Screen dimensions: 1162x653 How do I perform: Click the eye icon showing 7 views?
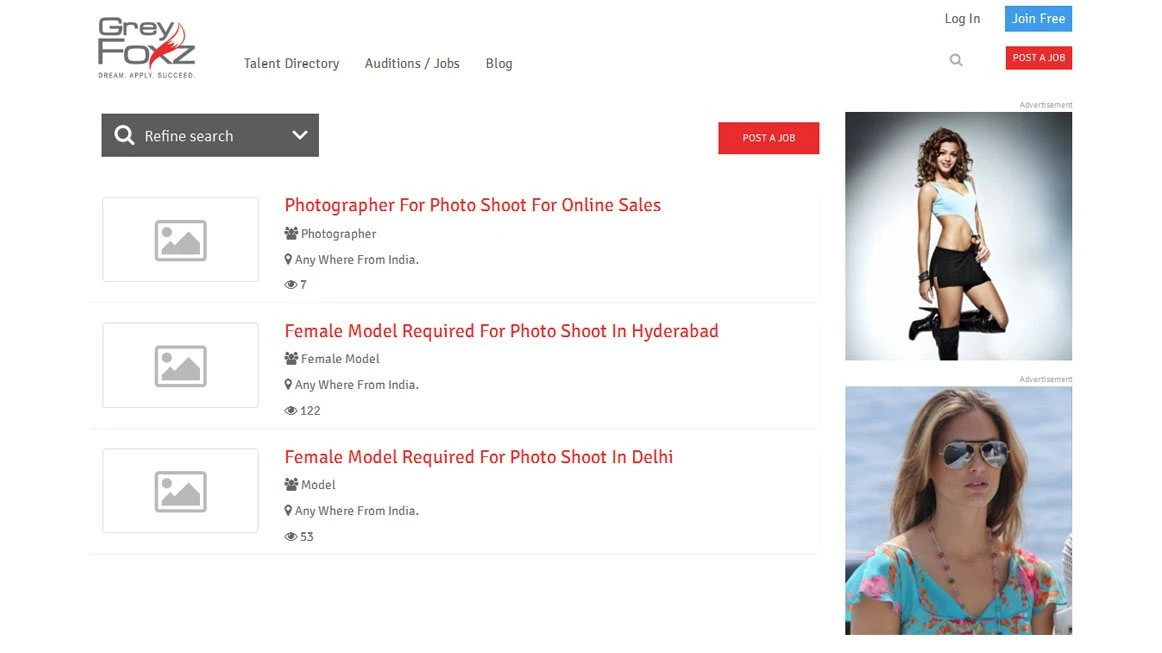tap(291, 285)
